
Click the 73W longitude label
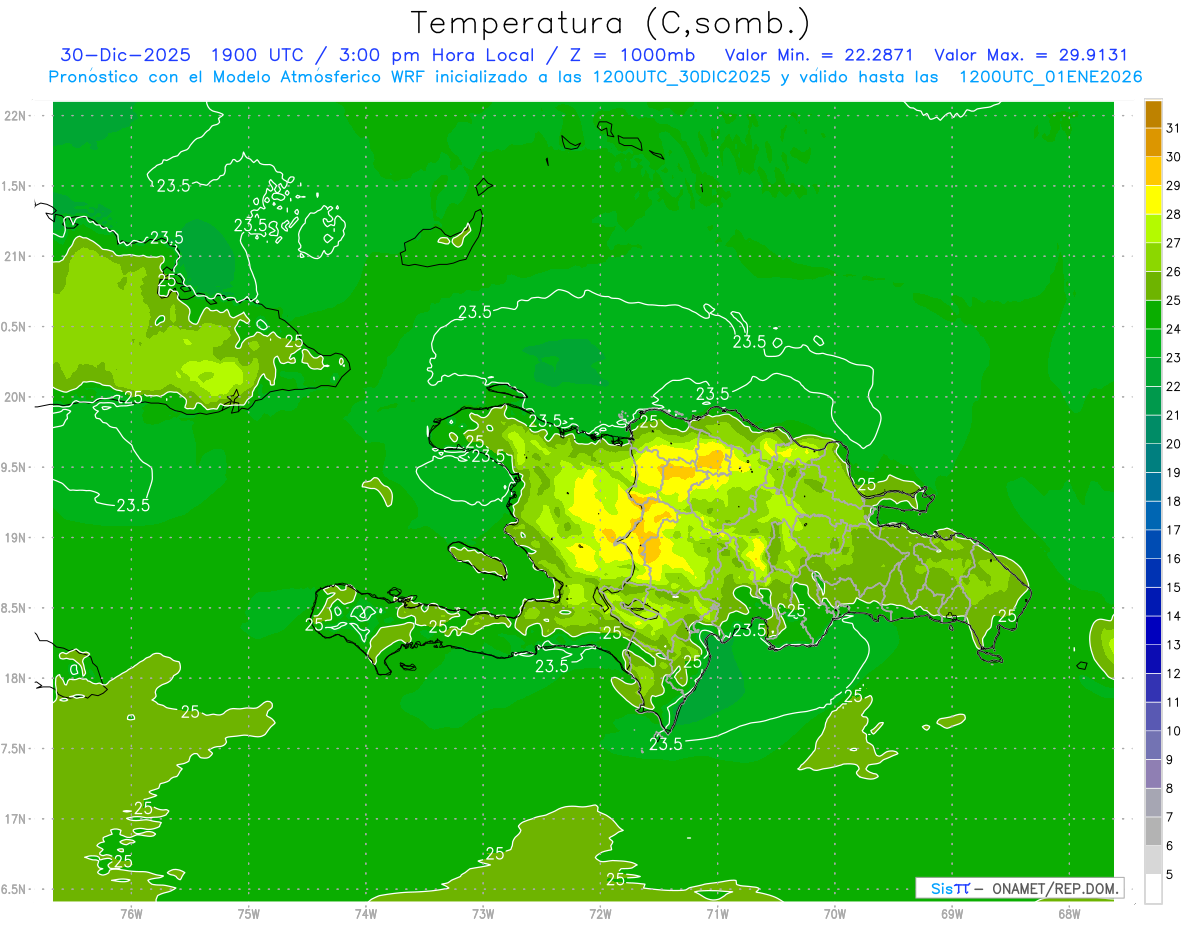pyautogui.click(x=483, y=913)
